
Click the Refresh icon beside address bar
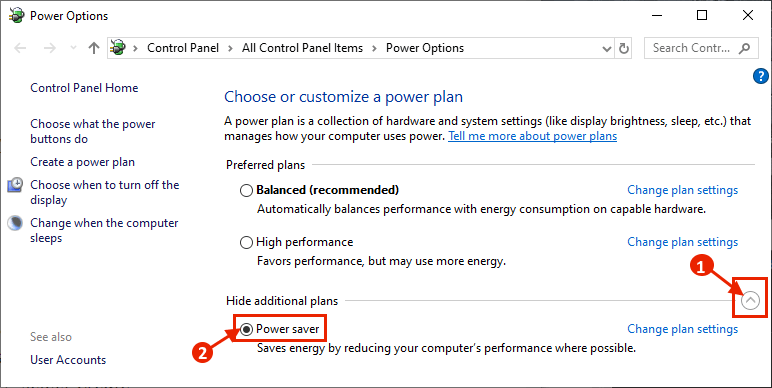623,48
